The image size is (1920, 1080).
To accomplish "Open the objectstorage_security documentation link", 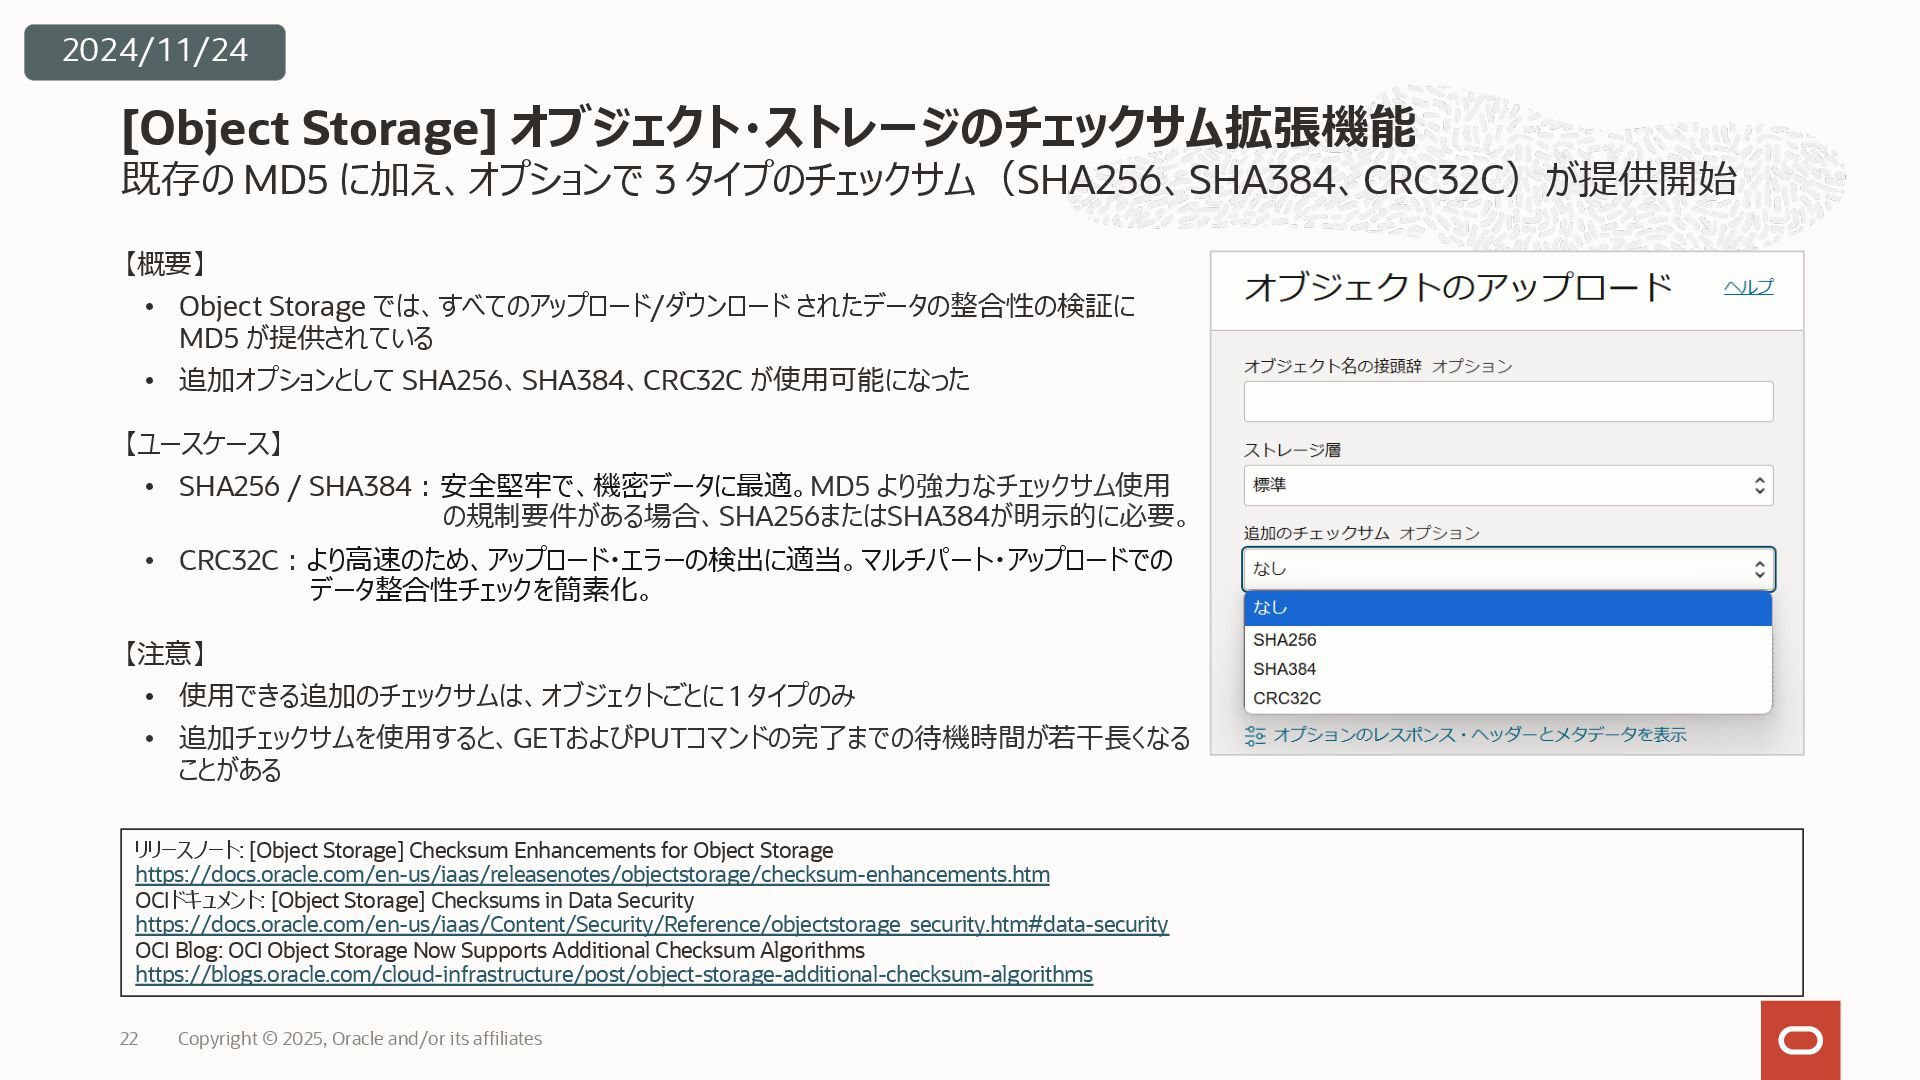I will [x=651, y=925].
